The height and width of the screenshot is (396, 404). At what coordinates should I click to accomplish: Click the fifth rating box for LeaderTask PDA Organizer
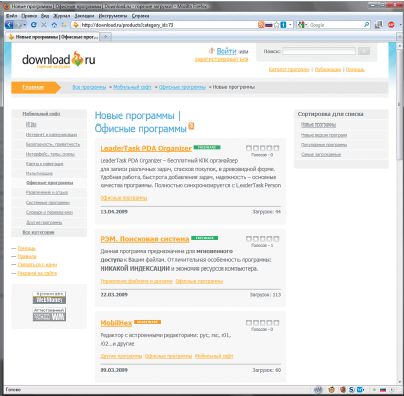point(276,148)
